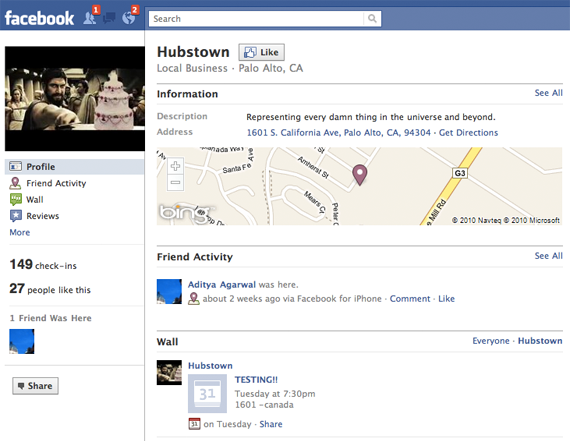Open the friend requests icon

click(90, 18)
